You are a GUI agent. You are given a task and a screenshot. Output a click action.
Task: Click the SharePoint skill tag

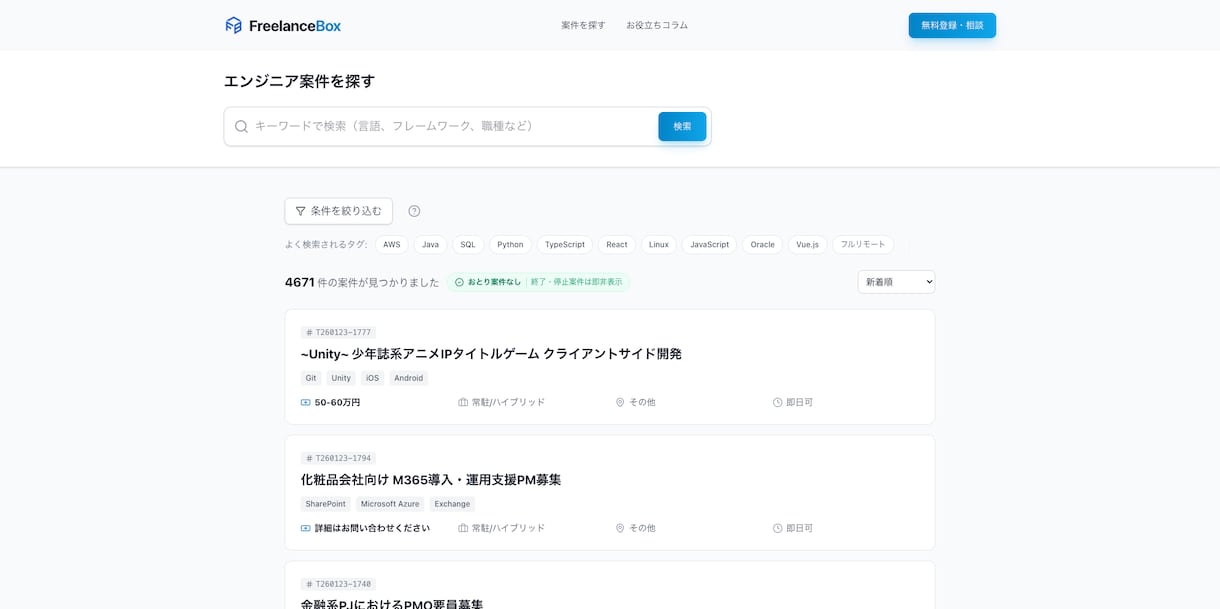[x=326, y=504]
